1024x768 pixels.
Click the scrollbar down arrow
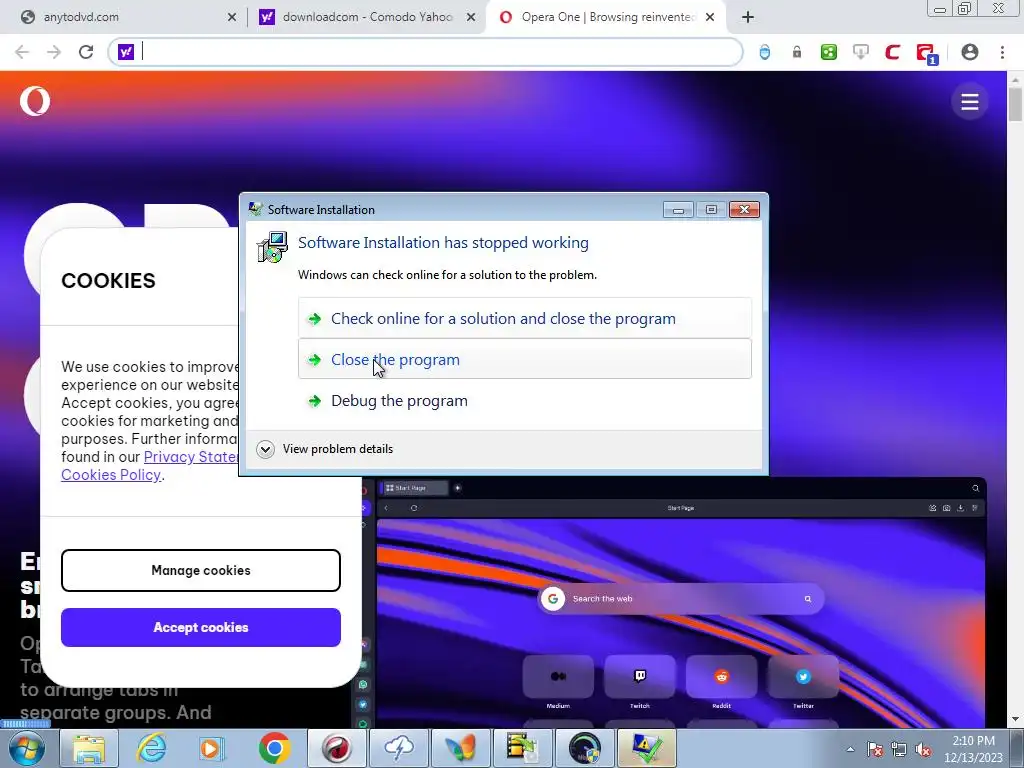(1015, 720)
